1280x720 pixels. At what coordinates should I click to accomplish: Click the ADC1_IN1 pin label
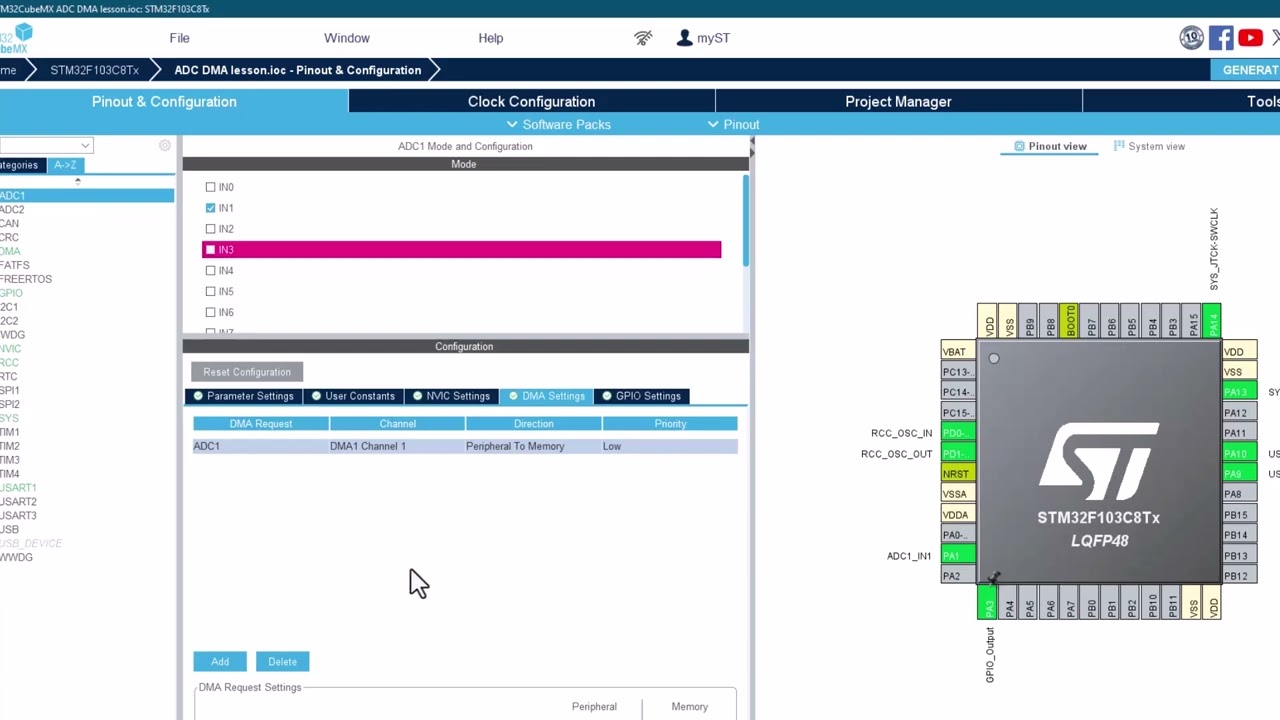[909, 556]
